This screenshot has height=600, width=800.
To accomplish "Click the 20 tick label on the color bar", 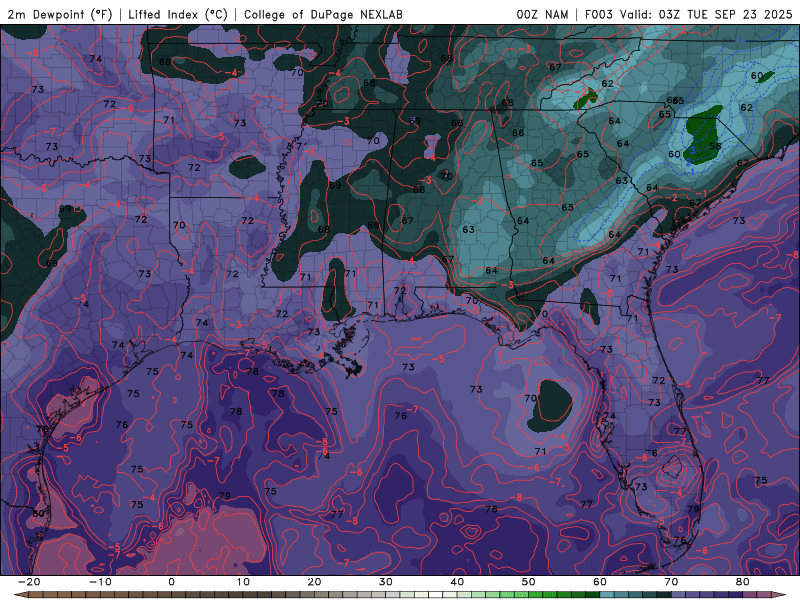I will 314,582.
